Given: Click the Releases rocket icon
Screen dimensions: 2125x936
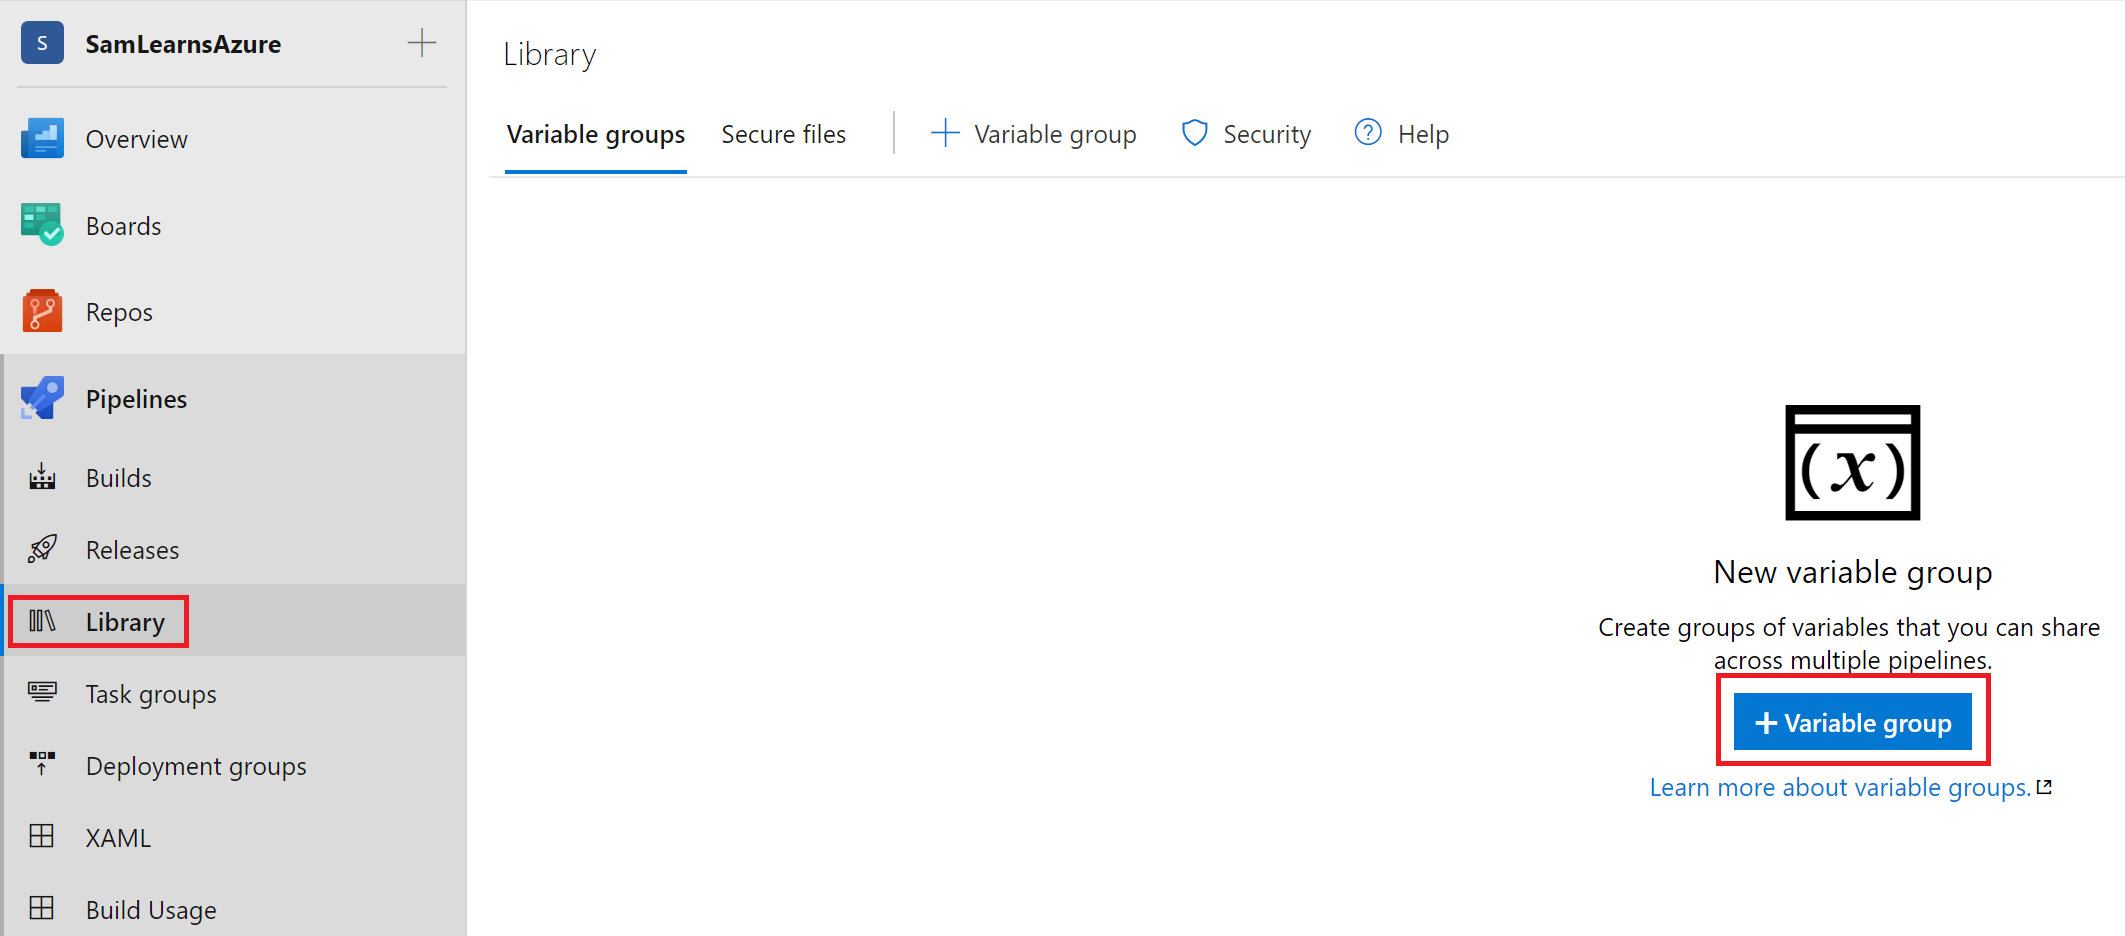Looking at the screenshot, I should (x=42, y=549).
